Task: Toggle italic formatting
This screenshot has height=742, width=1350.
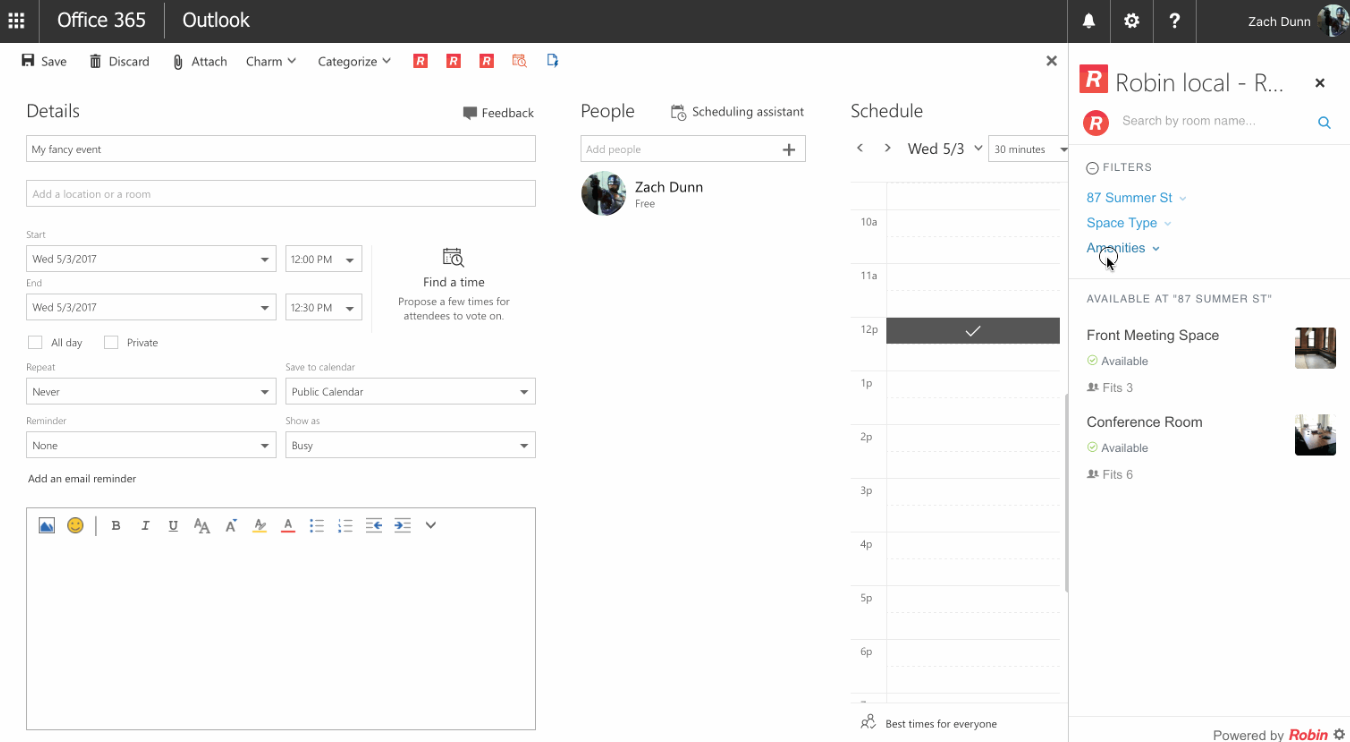Action: point(145,525)
